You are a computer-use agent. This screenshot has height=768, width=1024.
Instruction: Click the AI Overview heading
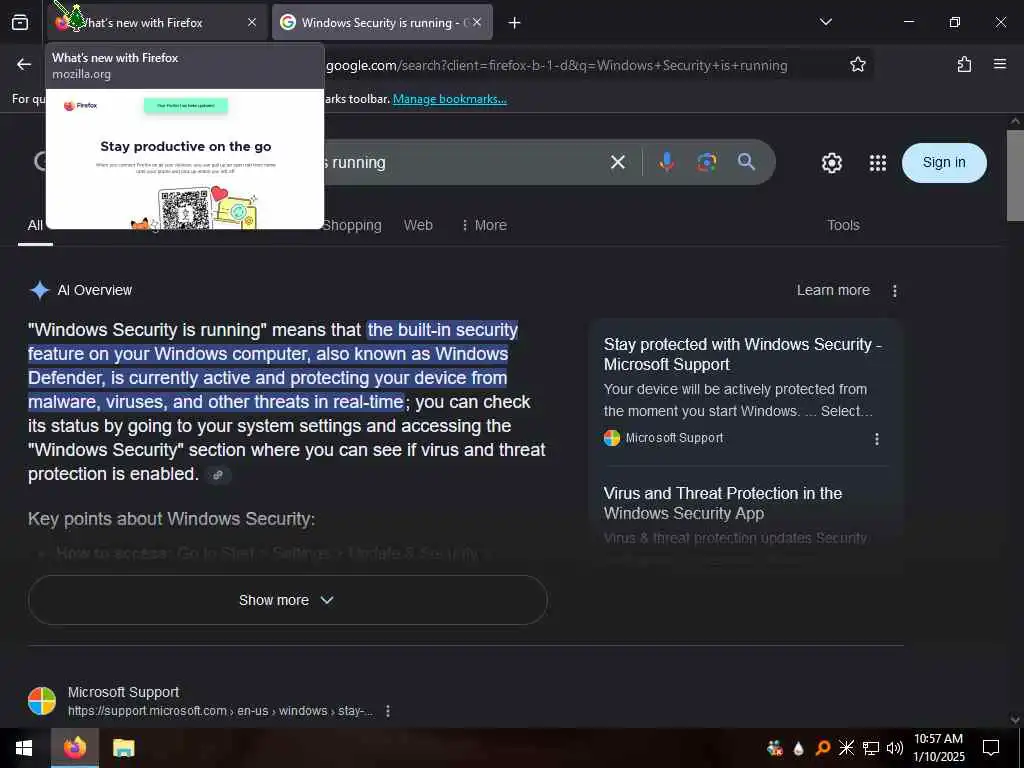[95, 290]
